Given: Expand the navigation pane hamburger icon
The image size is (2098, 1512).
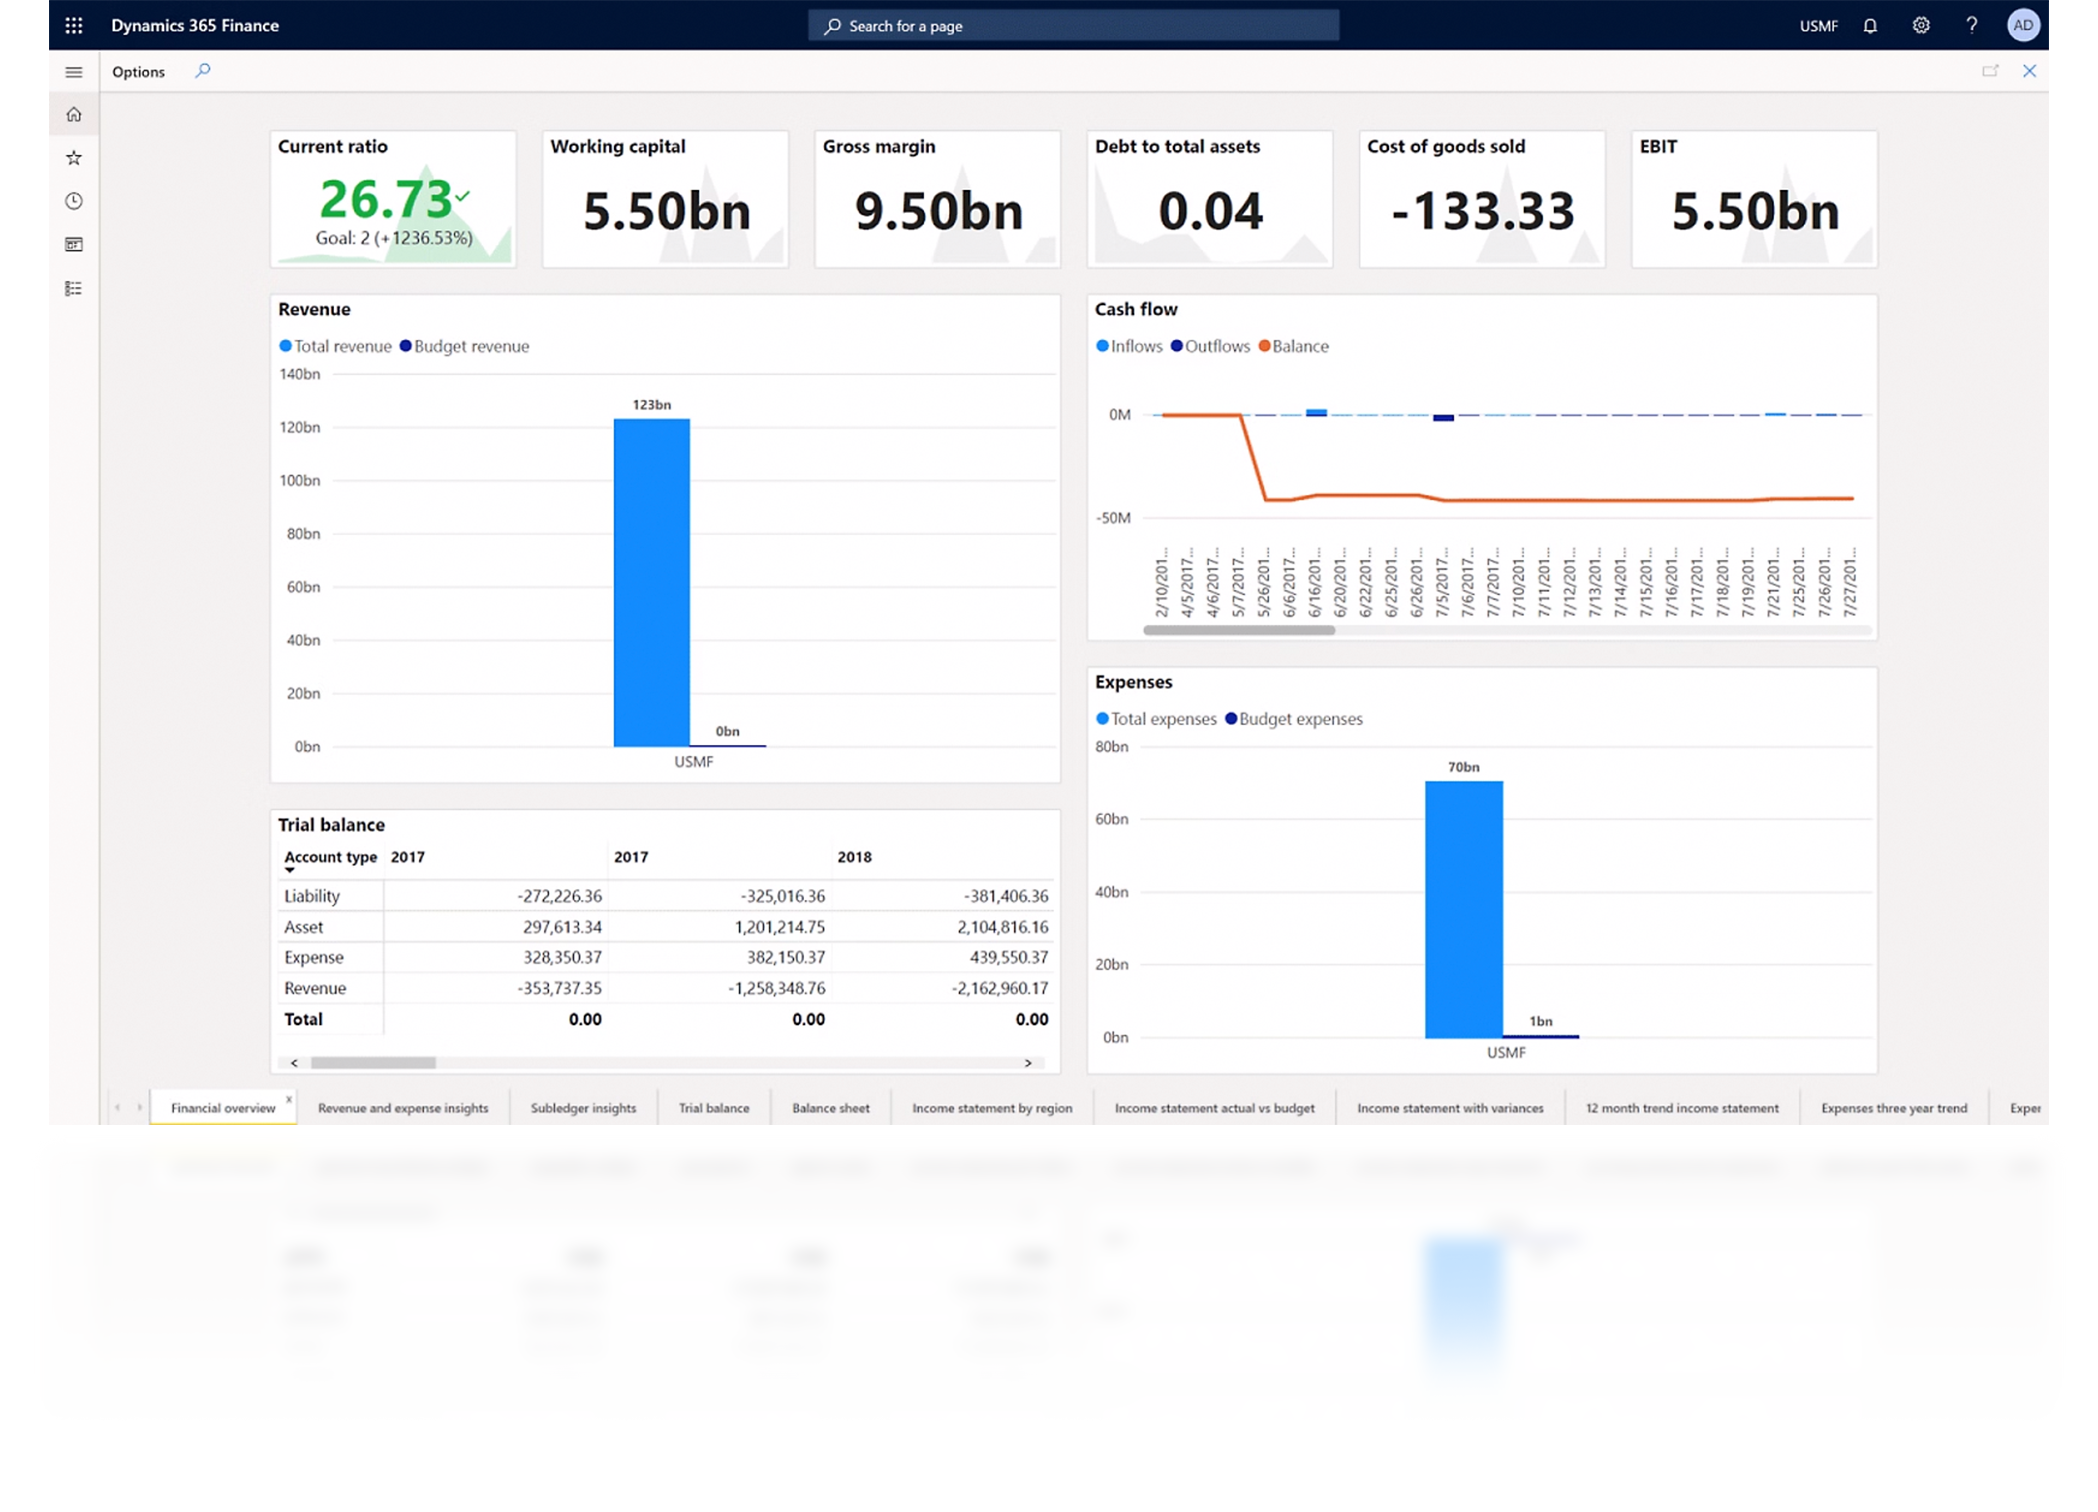Looking at the screenshot, I should 74,72.
